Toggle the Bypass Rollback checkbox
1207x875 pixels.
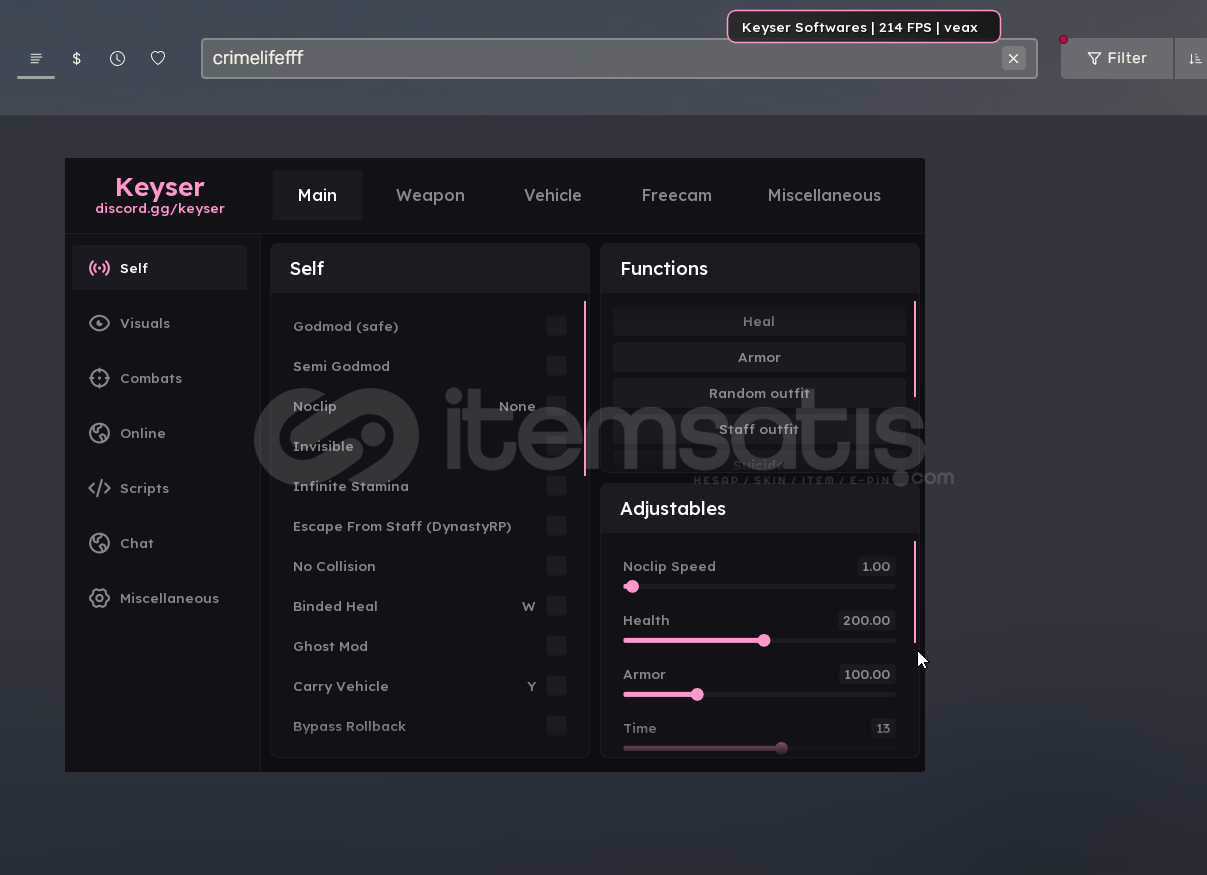click(x=556, y=726)
